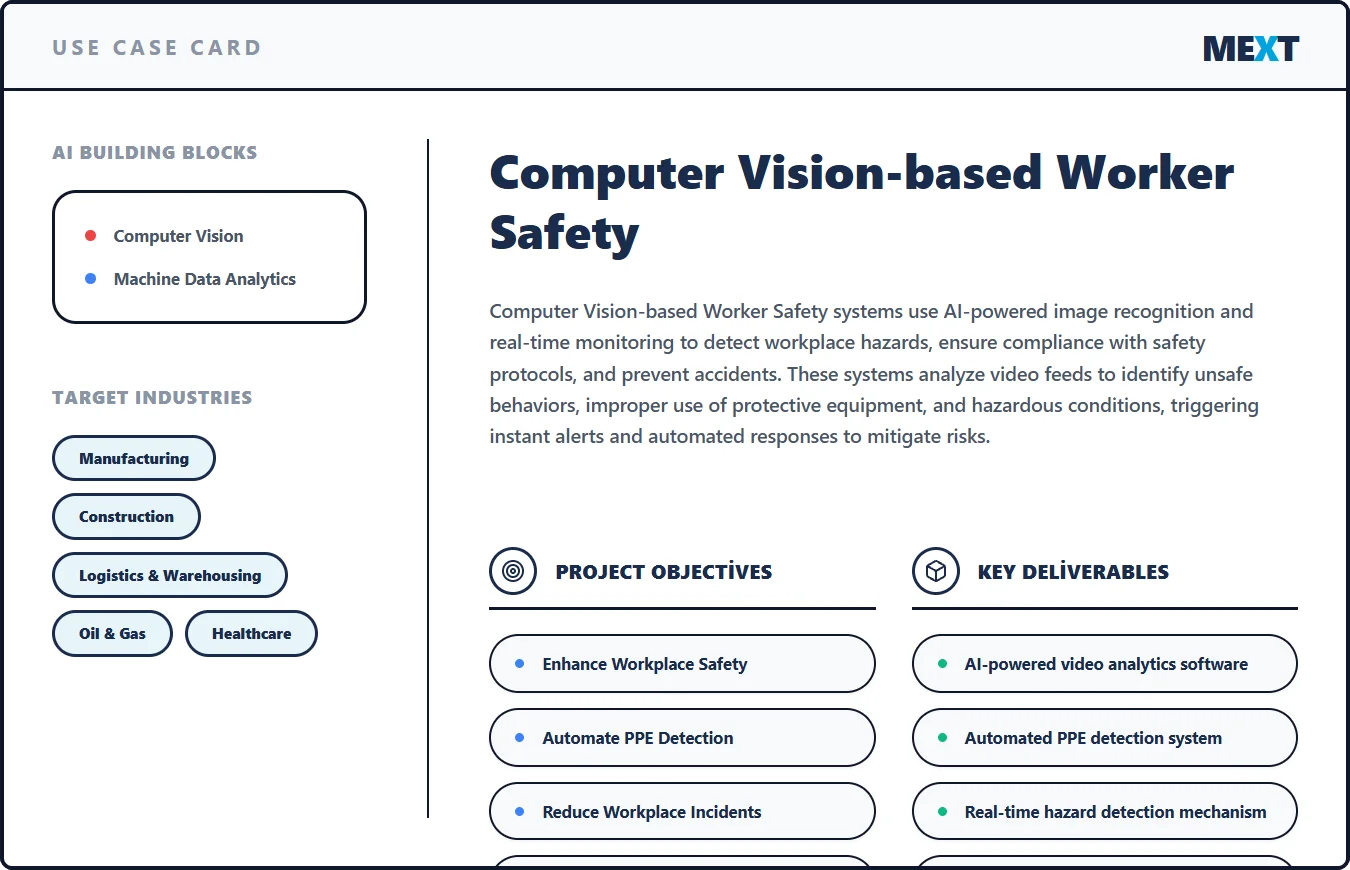Click the Computer Vision building block

178,236
